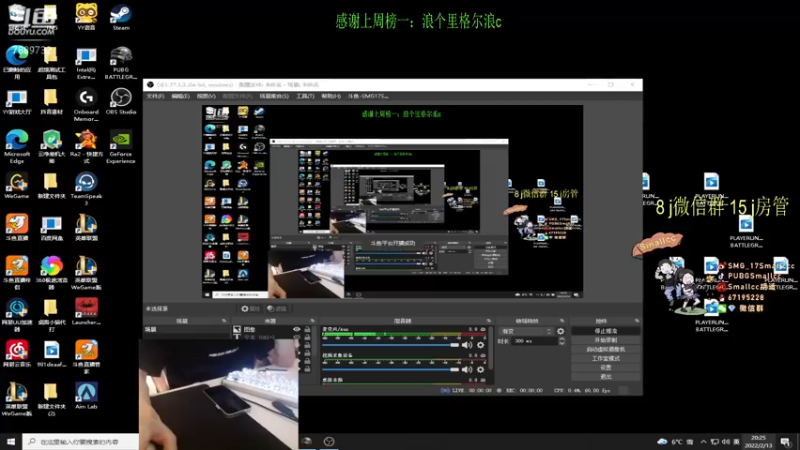Select the Ra2 shortcut desktop icon

point(86,146)
